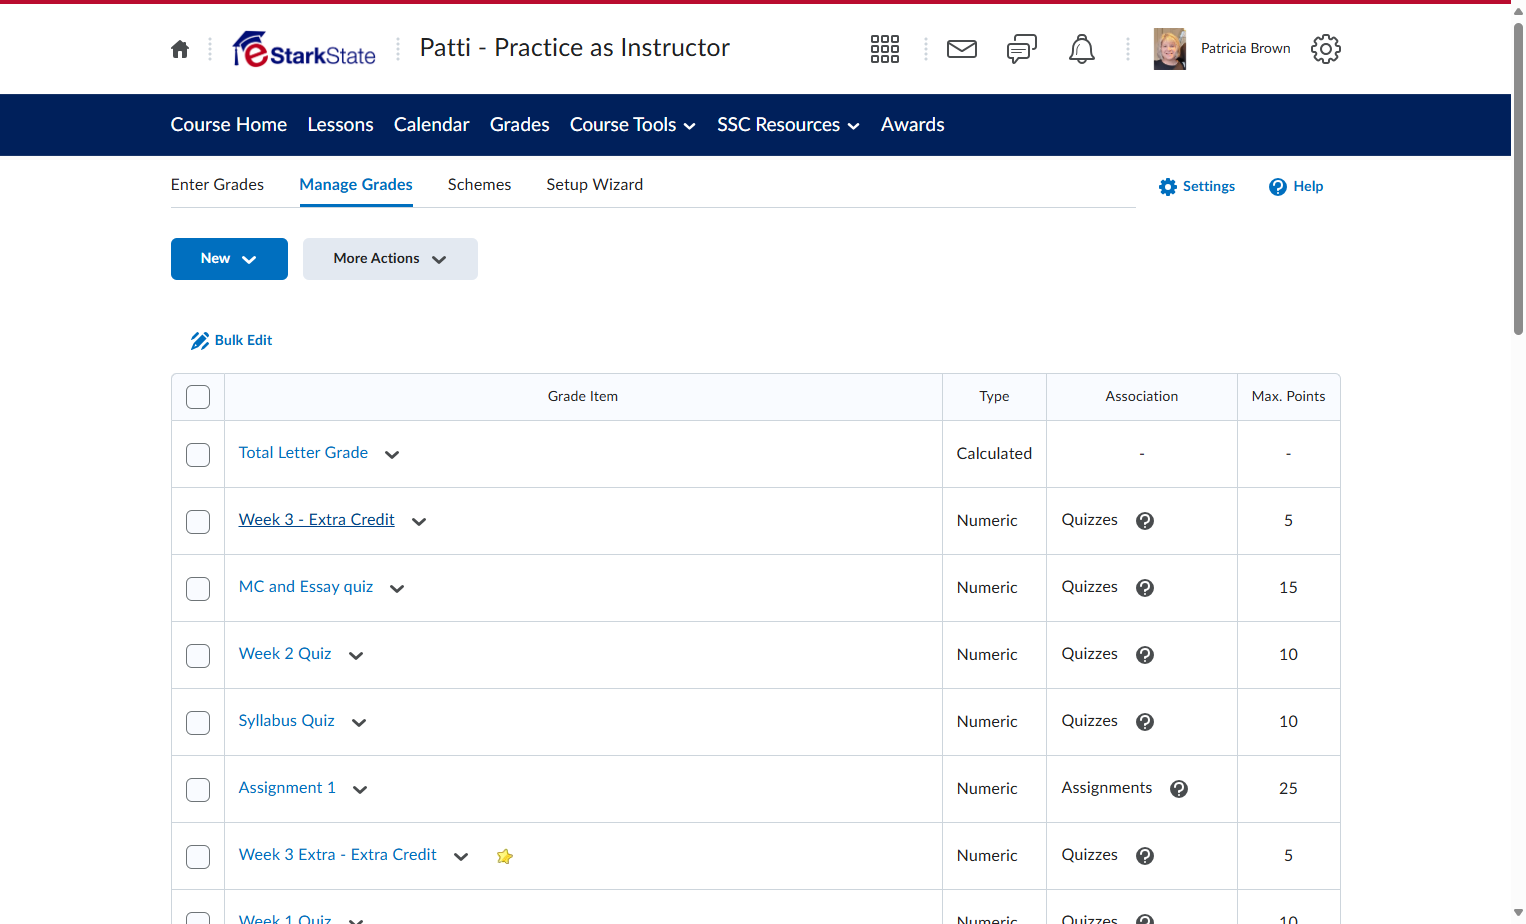This screenshot has width=1526, height=924.
Task: Click the Settings gear in Grades
Action: tap(1168, 187)
